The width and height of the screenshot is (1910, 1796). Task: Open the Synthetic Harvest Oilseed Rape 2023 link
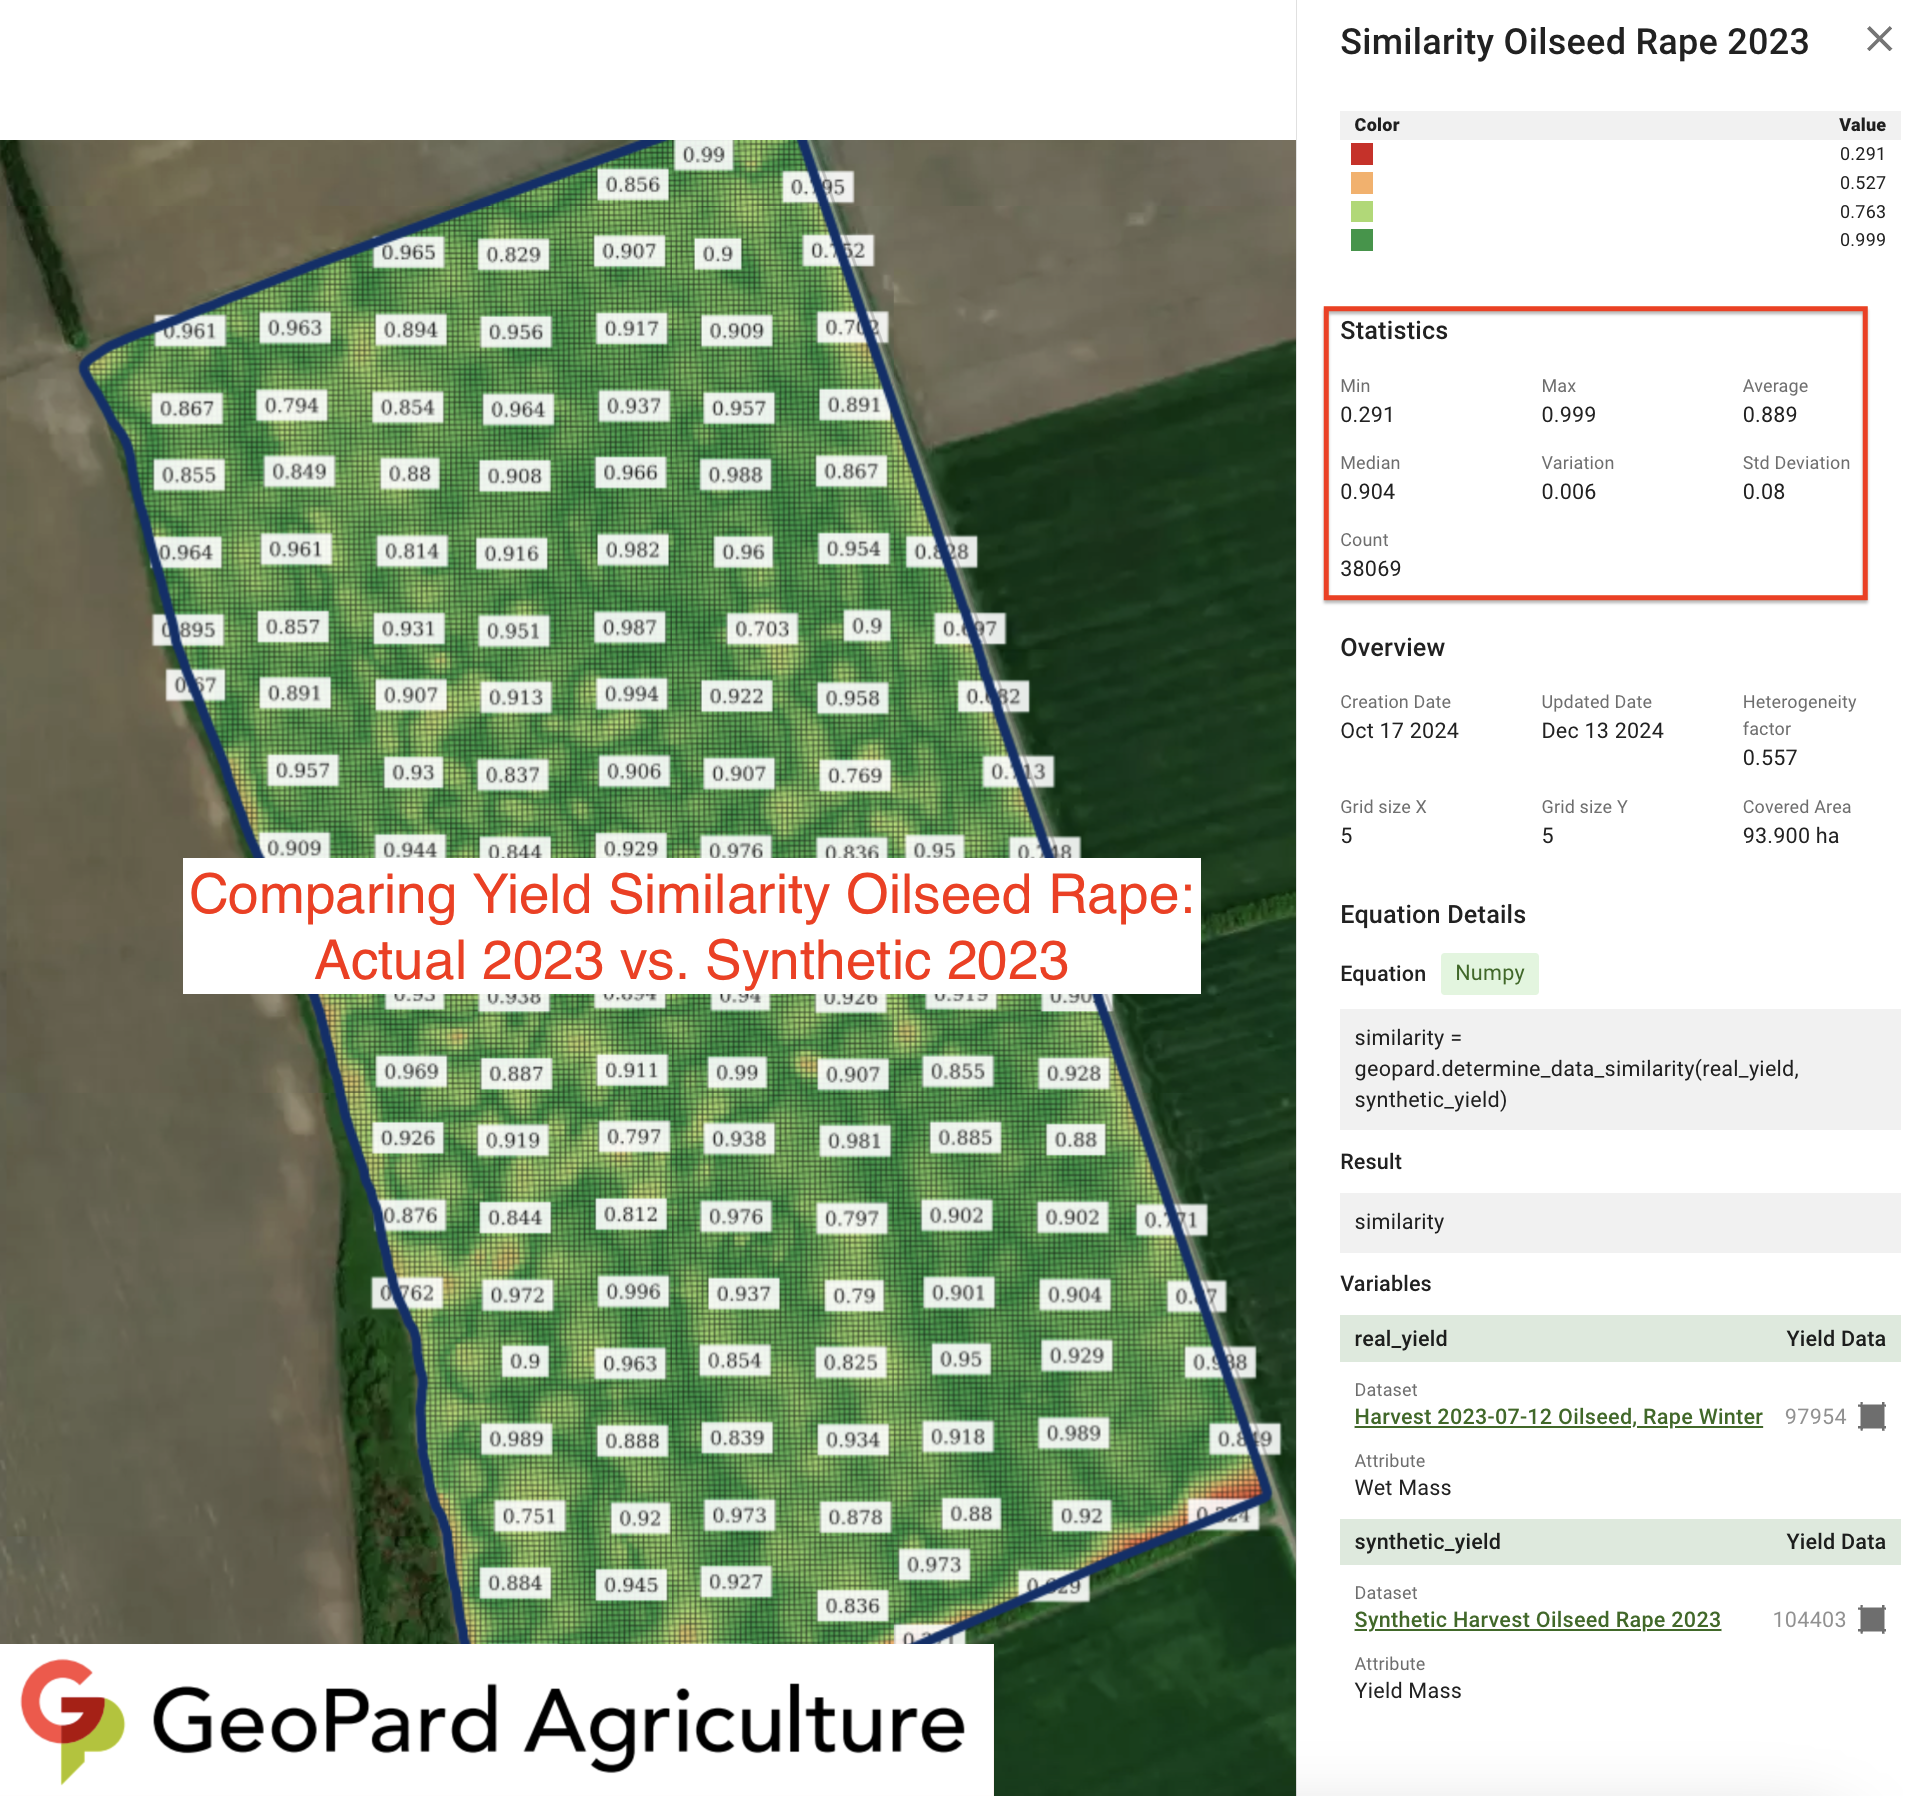[1536, 1619]
